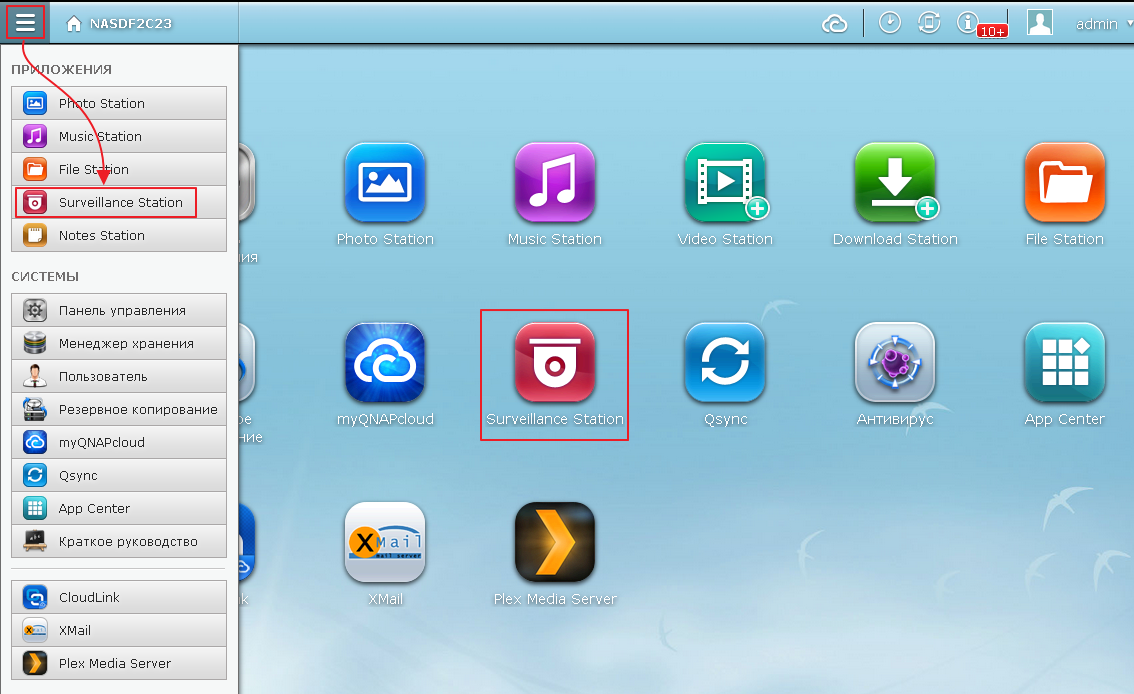Choose Music Station in the main menu list
The height and width of the screenshot is (694, 1134).
[x=119, y=137]
